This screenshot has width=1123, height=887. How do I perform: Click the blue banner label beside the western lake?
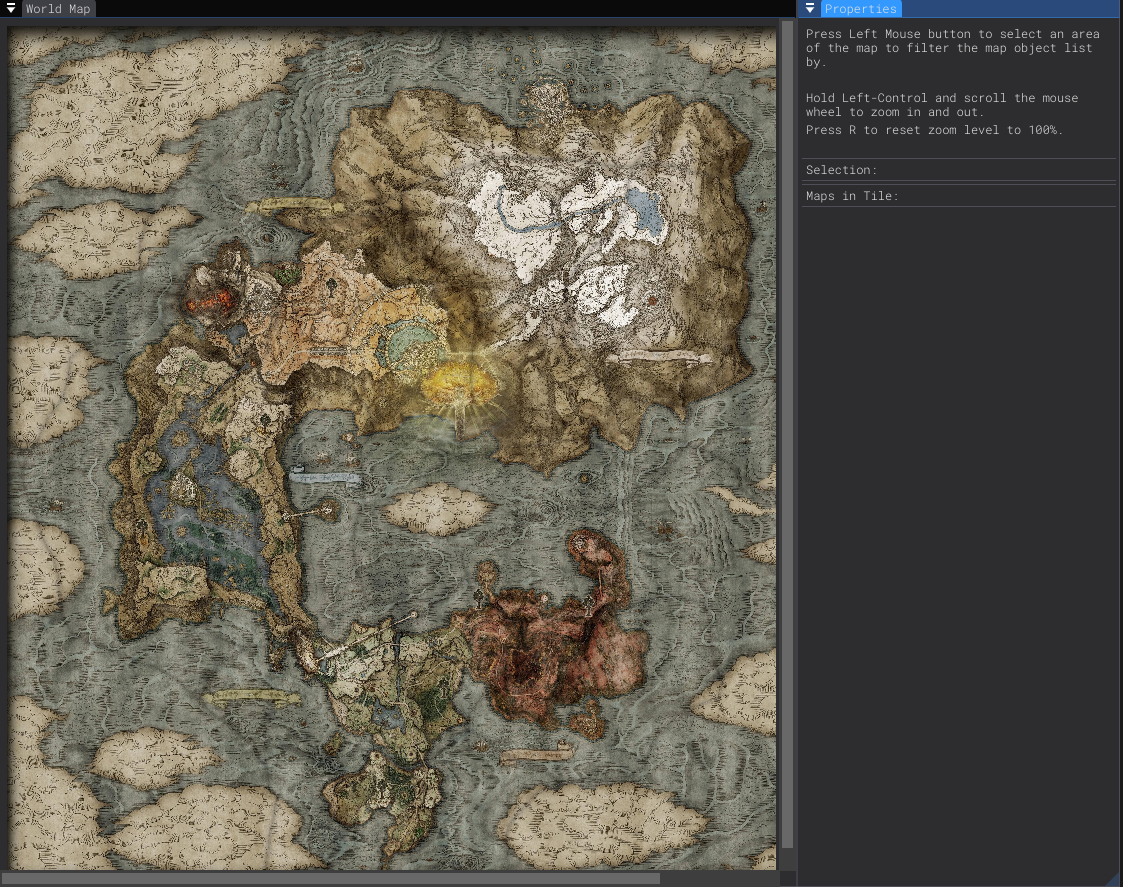coord(325,478)
